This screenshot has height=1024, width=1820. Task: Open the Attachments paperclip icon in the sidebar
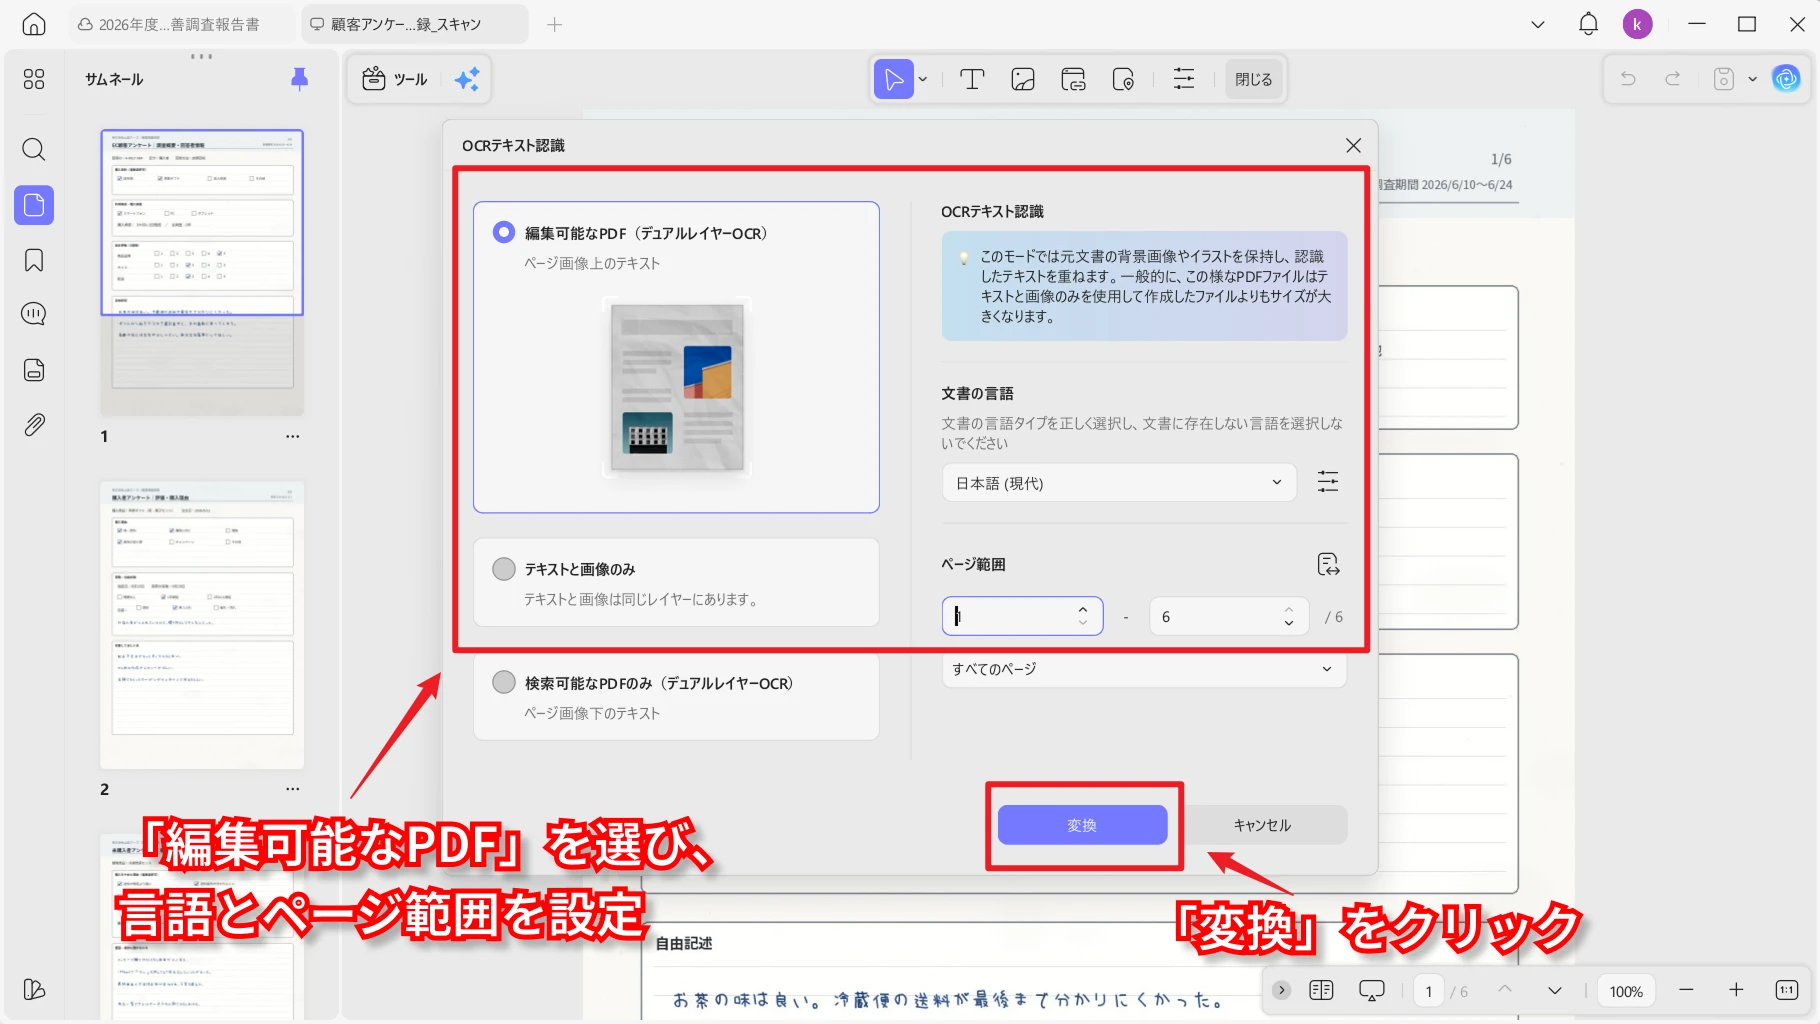[x=34, y=425]
